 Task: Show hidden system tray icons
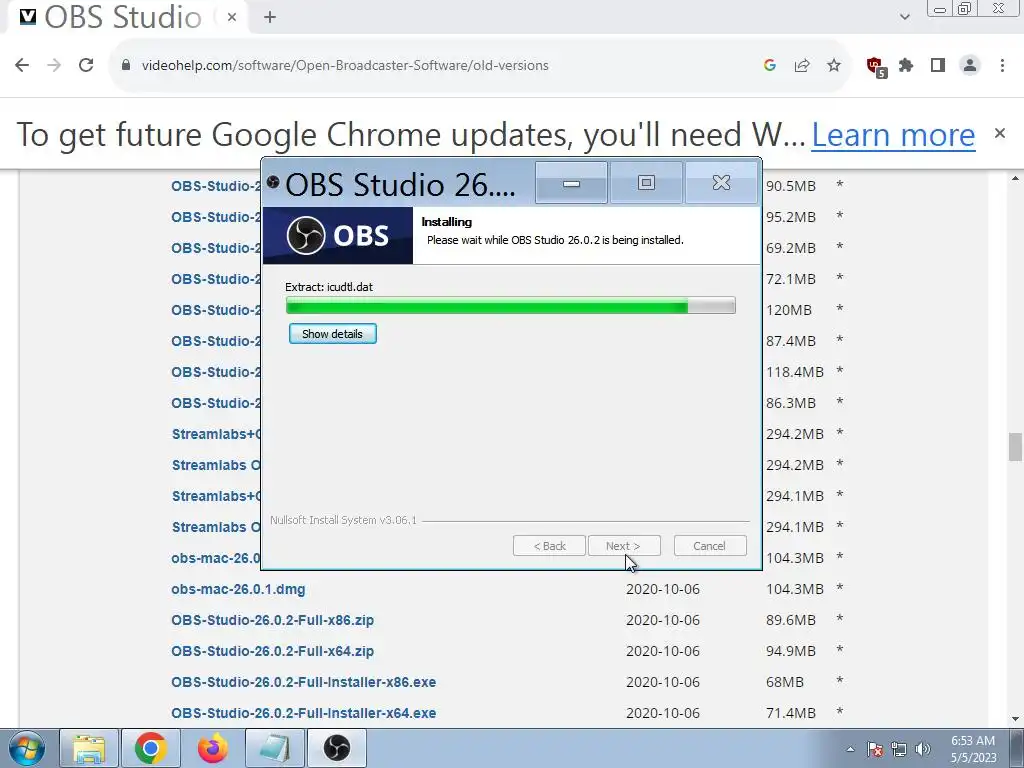850,749
